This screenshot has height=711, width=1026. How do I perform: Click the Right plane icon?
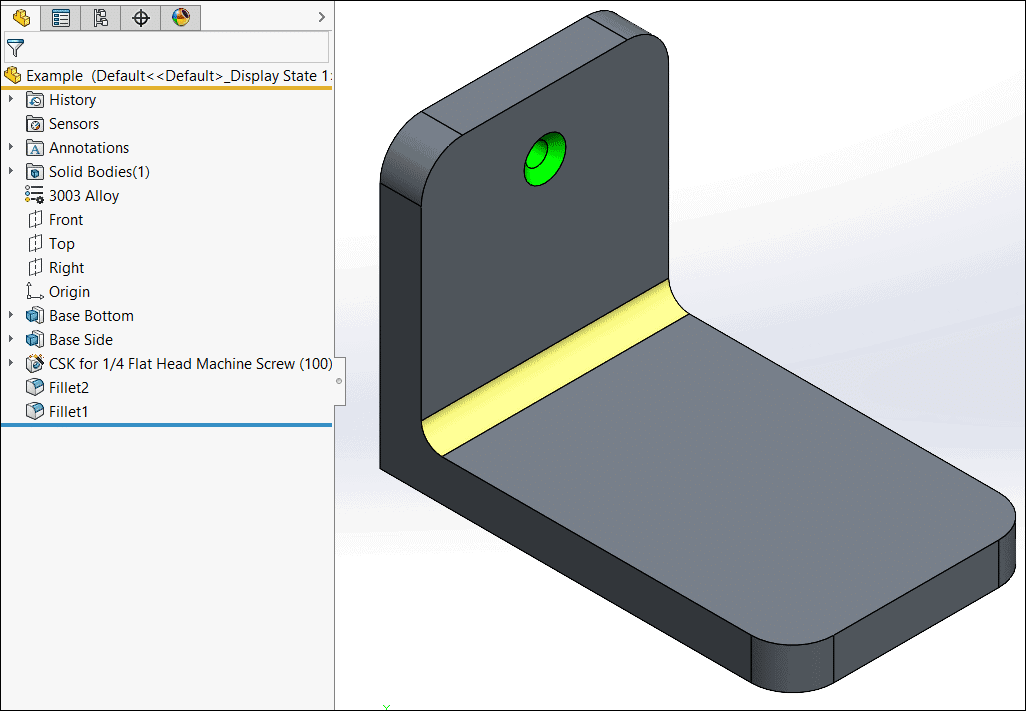pos(35,268)
